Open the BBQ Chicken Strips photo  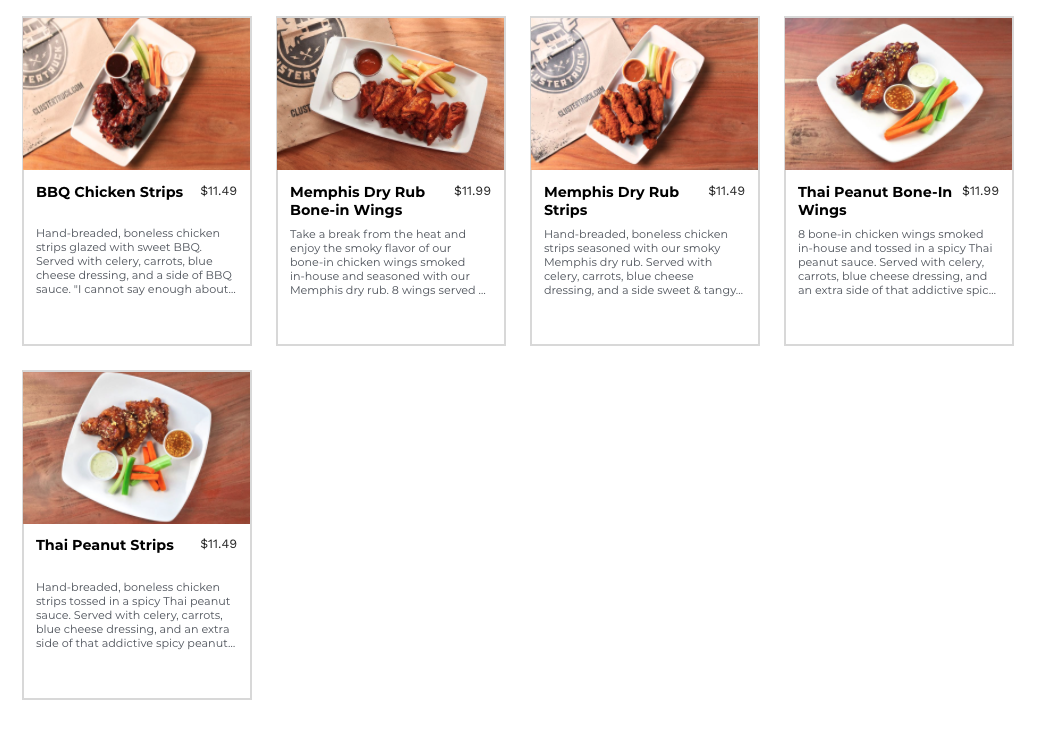[136, 94]
